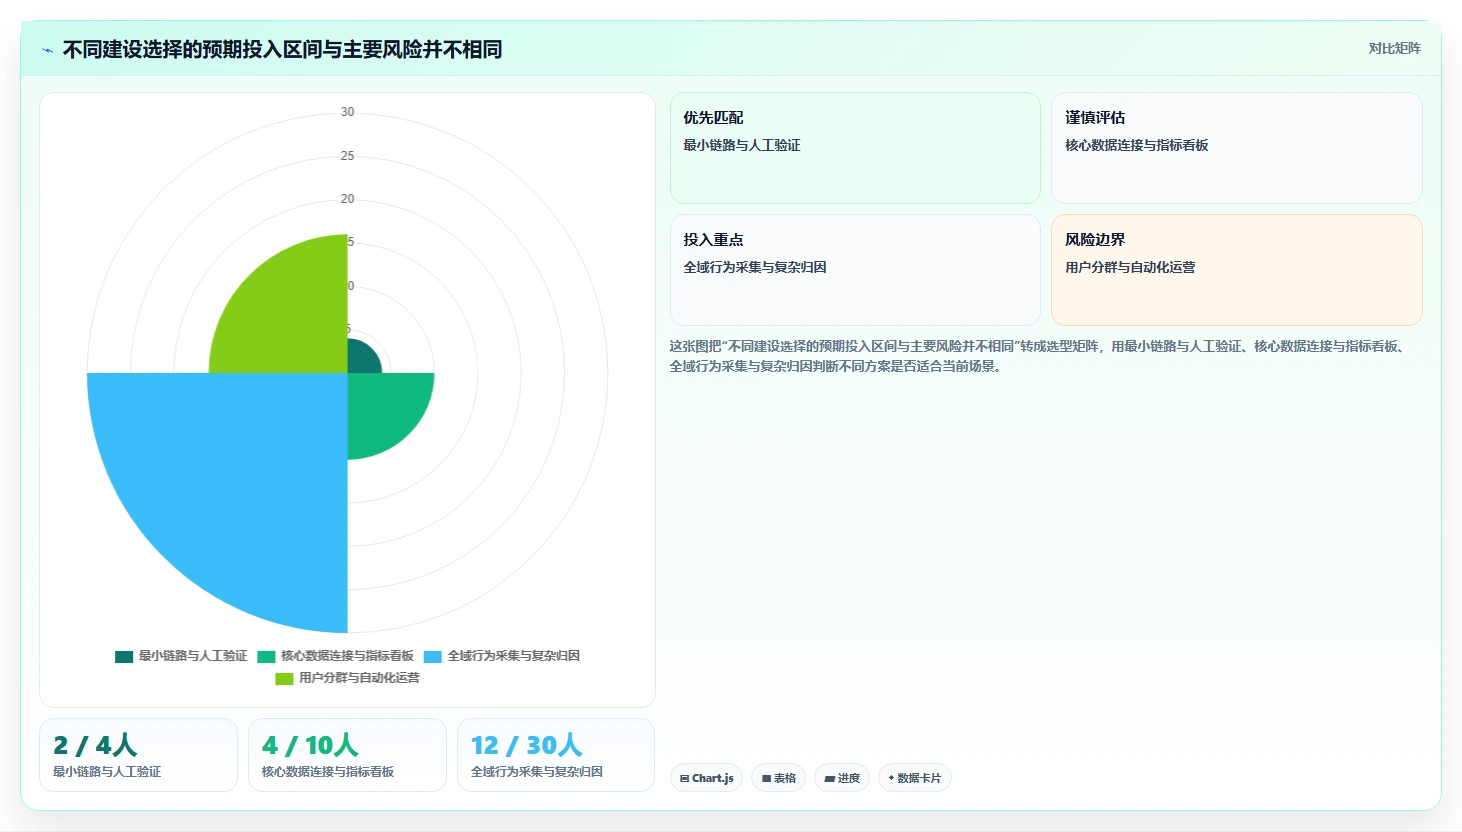The width and height of the screenshot is (1462, 832).
Task: Click the sky blue legend color swatch
Action: pos(433,657)
